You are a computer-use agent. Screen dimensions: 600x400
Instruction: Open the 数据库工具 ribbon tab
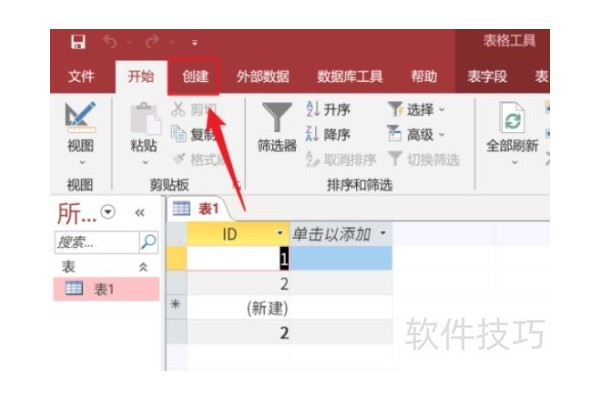[350, 77]
